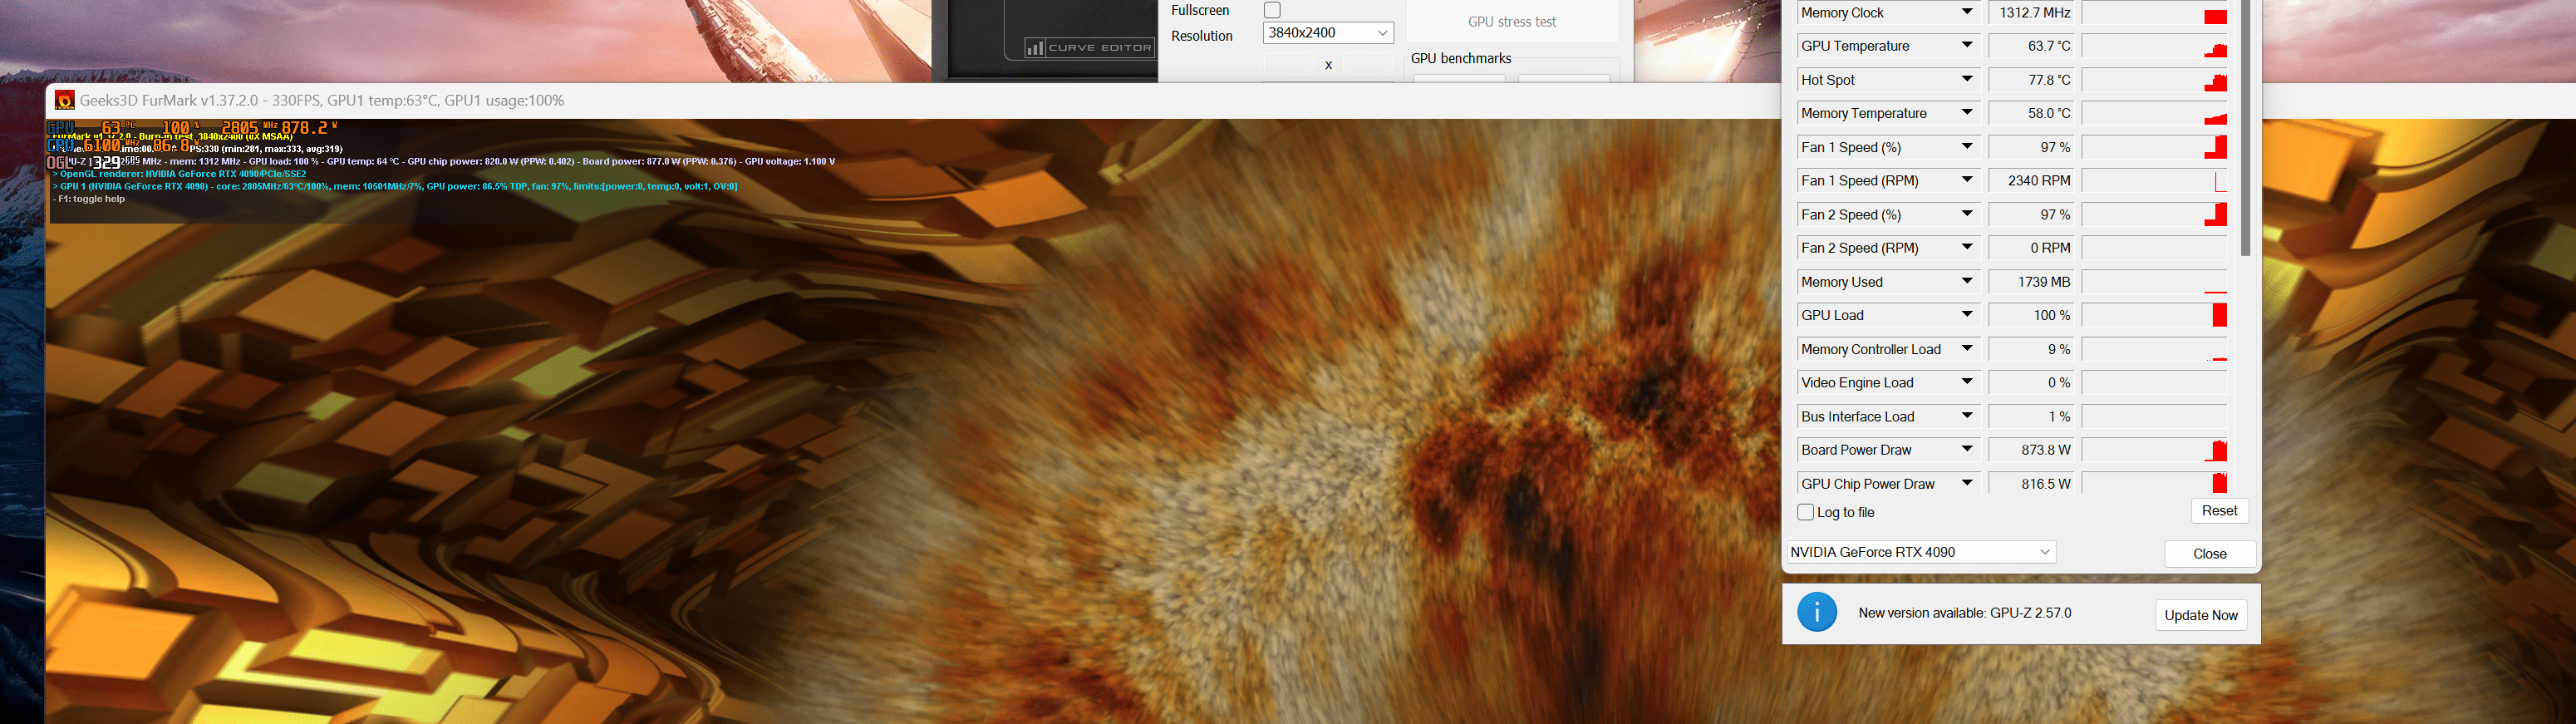
Task: Click the Memory Clock 1312.7 MHz value
Action: pos(2031,13)
